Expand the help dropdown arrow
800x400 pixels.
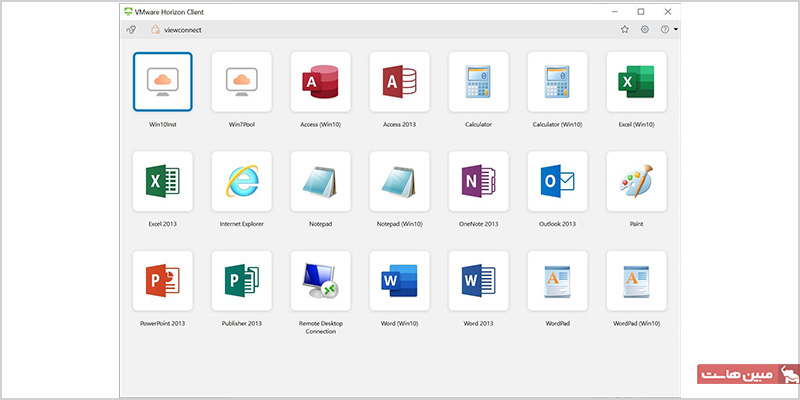coord(676,30)
